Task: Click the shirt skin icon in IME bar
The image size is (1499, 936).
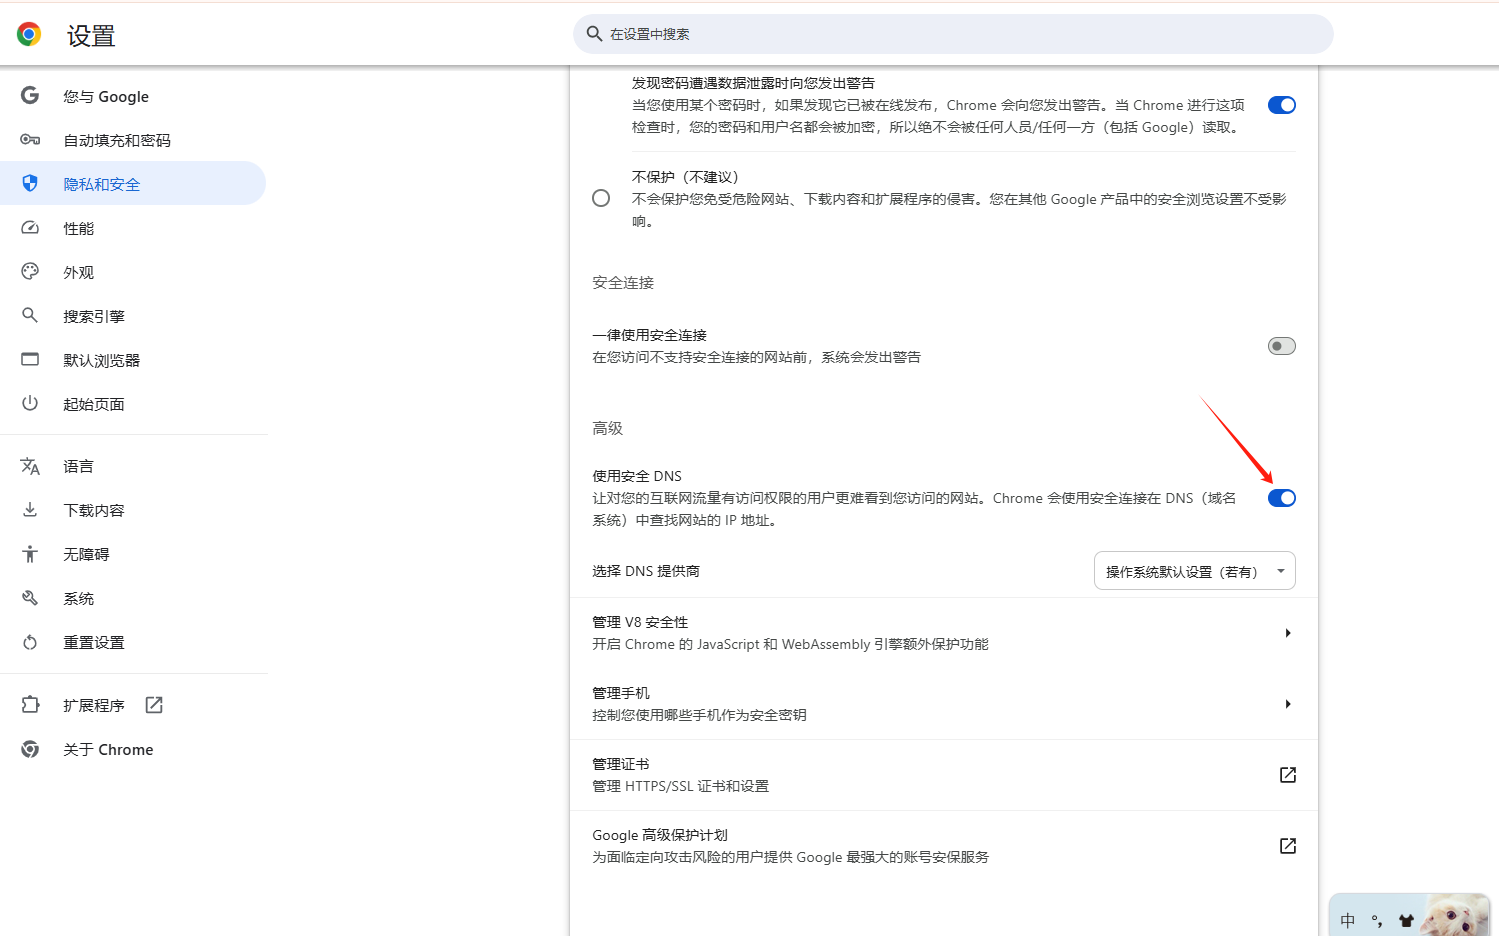Action: (x=1406, y=921)
